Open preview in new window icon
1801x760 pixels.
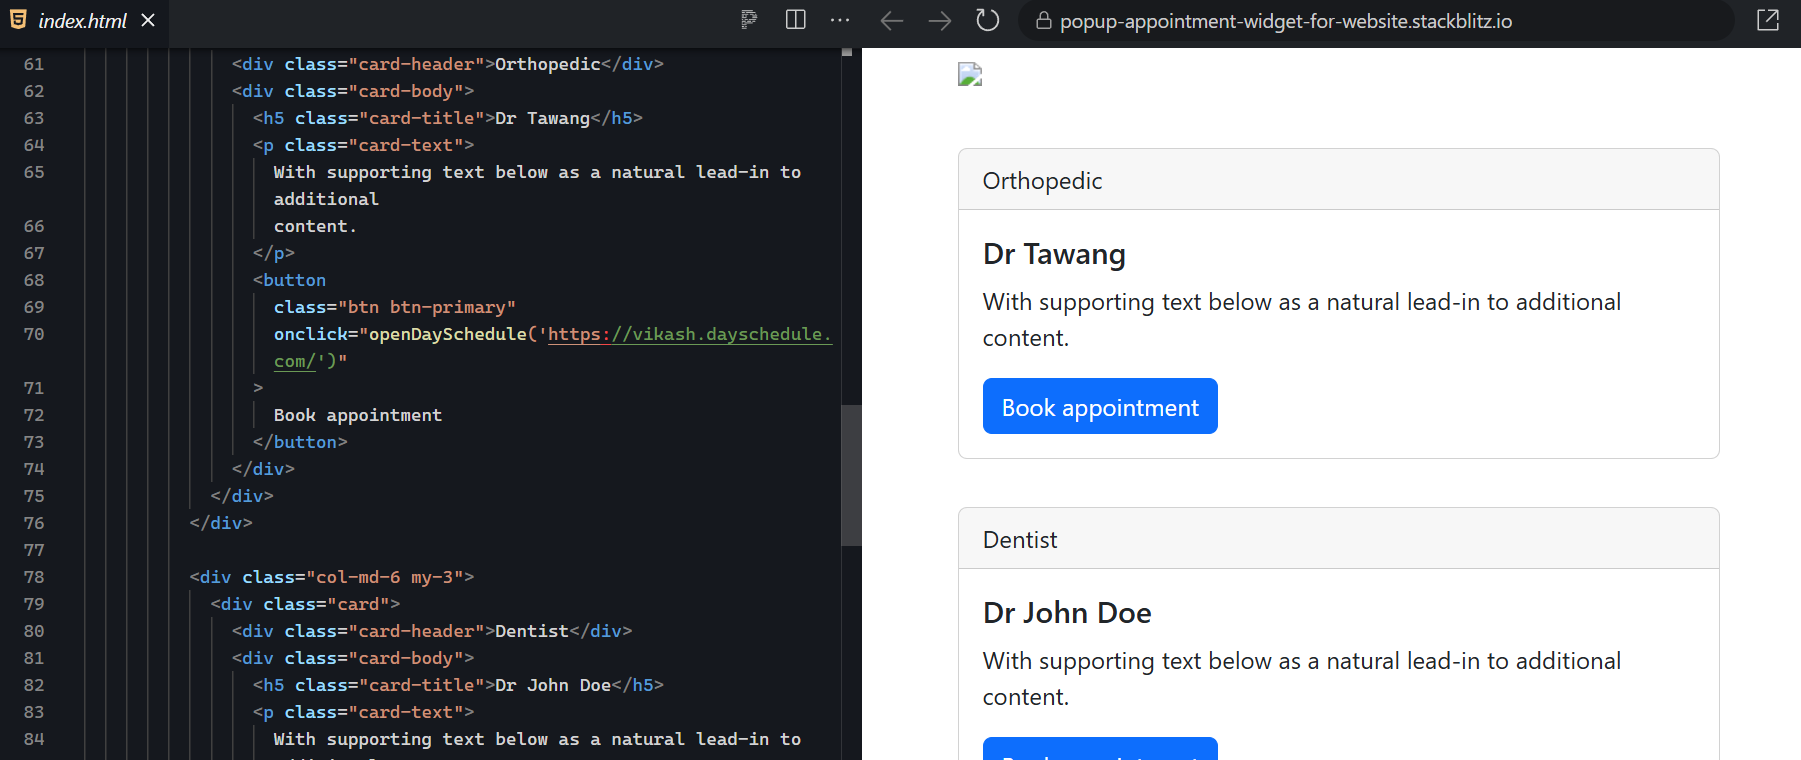pos(1768,20)
